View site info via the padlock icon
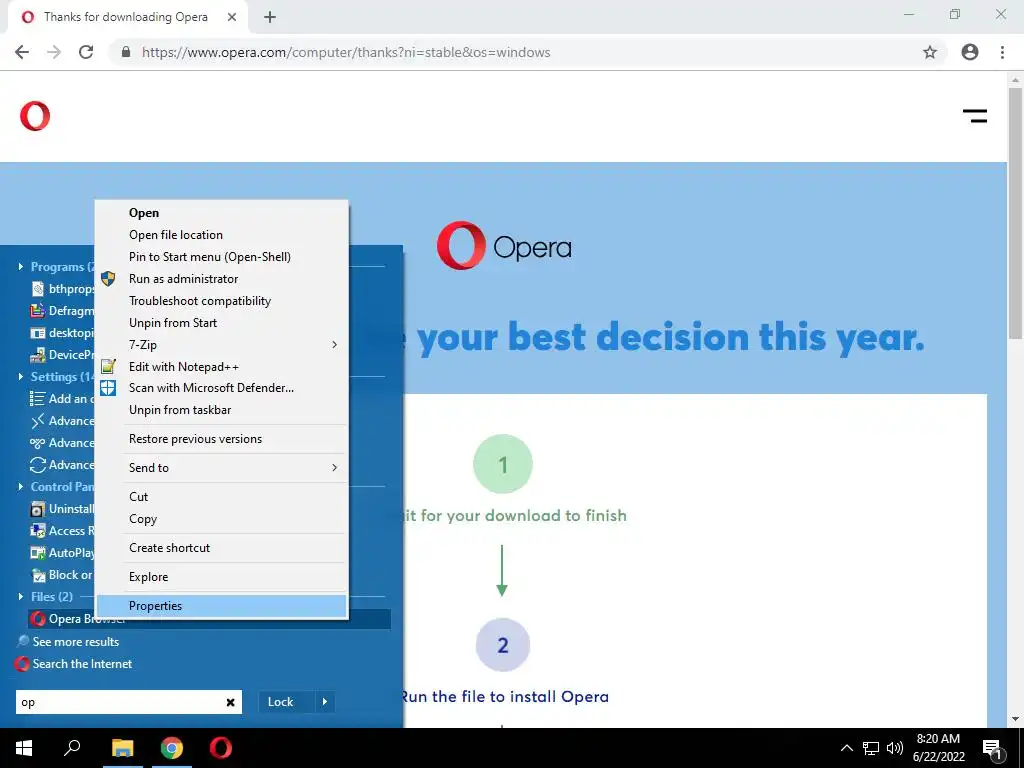The height and width of the screenshot is (768, 1024). click(x=126, y=52)
